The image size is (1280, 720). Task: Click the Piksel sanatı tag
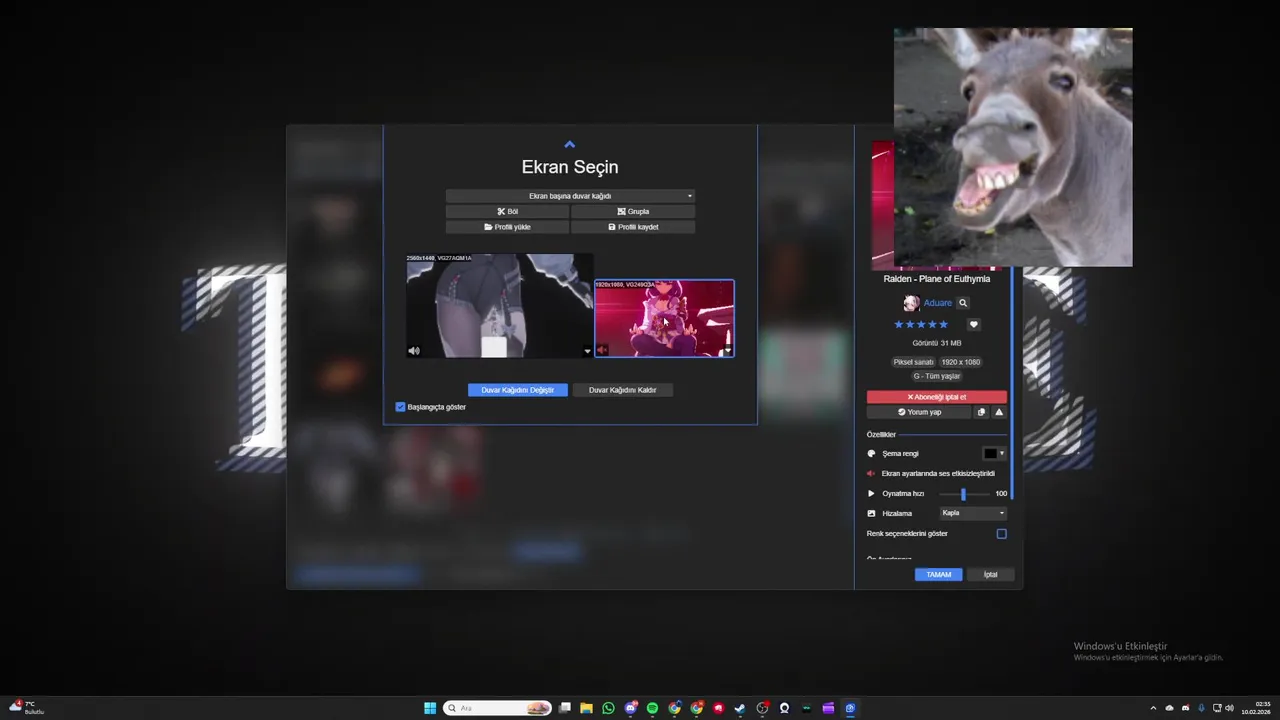(913, 362)
